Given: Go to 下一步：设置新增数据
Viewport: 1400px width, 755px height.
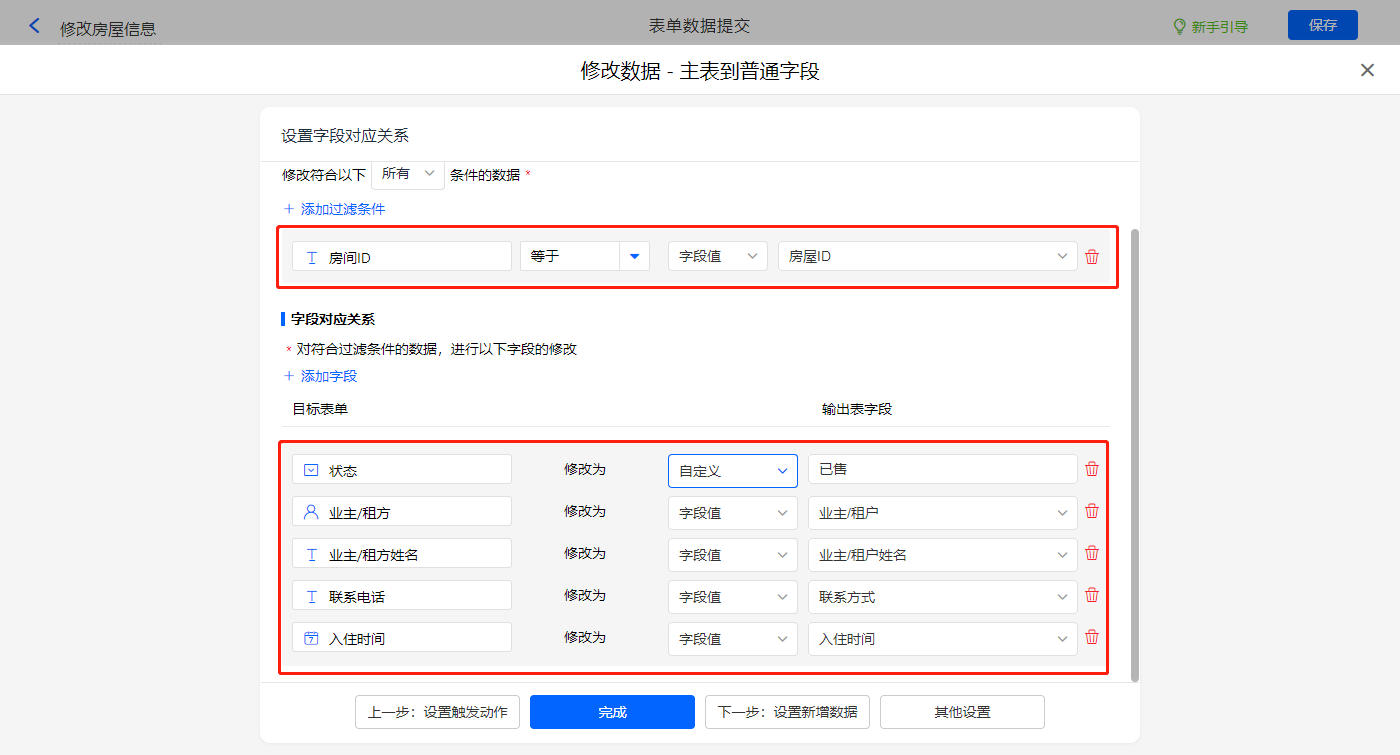Looking at the screenshot, I should click(x=787, y=713).
